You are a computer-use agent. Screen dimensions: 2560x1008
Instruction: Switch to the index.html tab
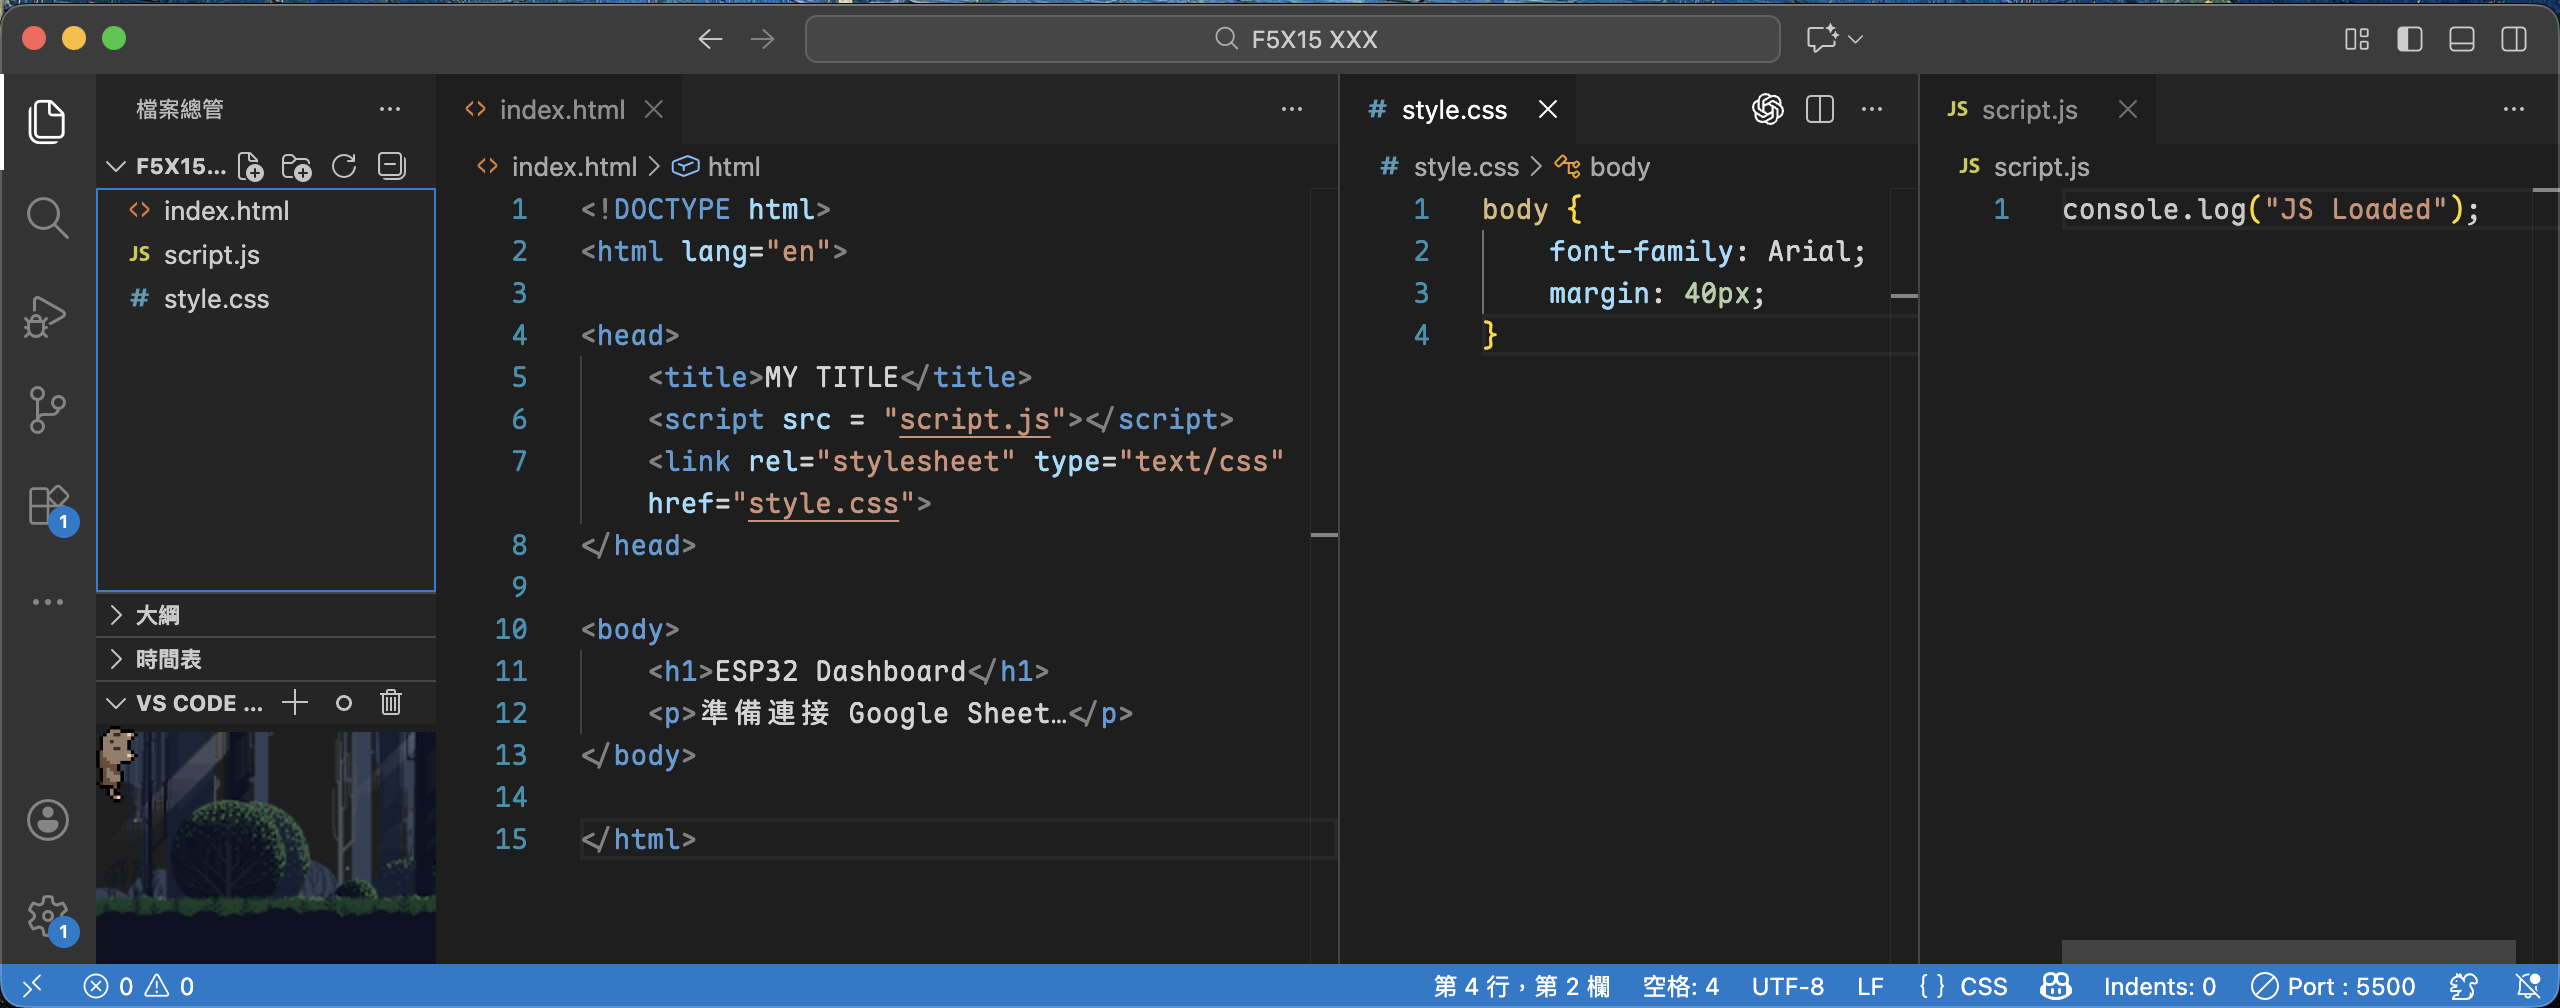(x=561, y=109)
